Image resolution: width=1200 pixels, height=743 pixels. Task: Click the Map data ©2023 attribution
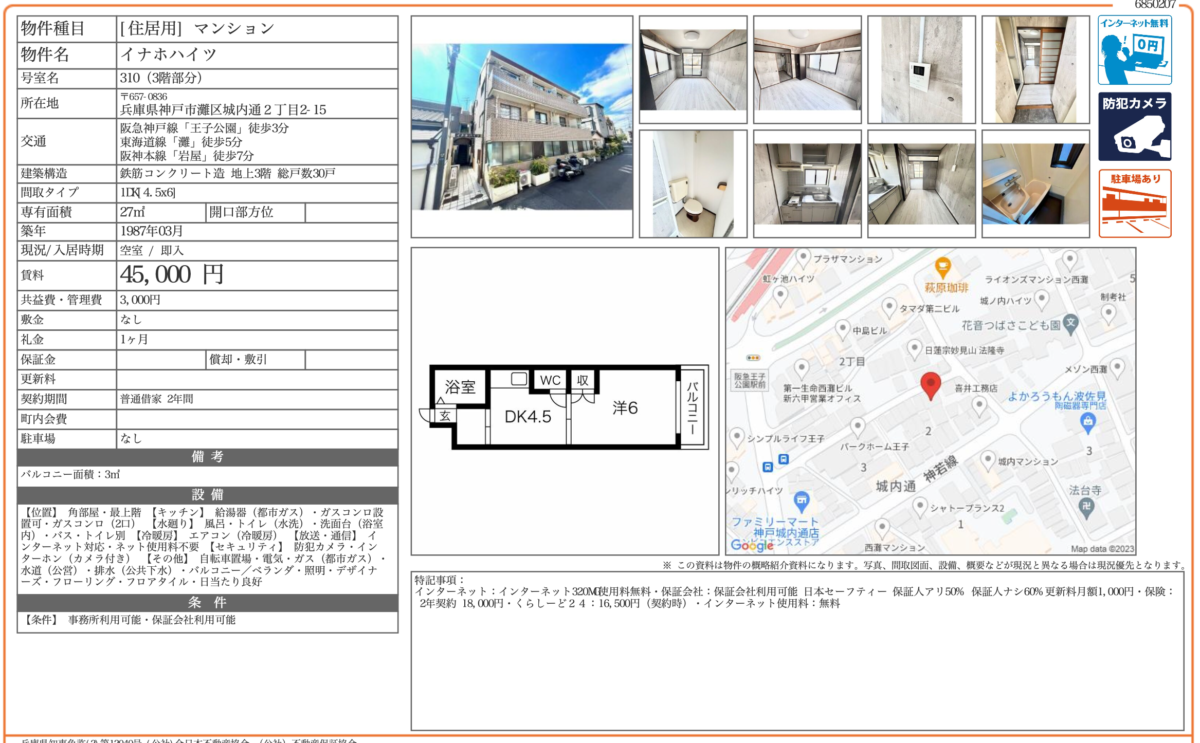1103,548
